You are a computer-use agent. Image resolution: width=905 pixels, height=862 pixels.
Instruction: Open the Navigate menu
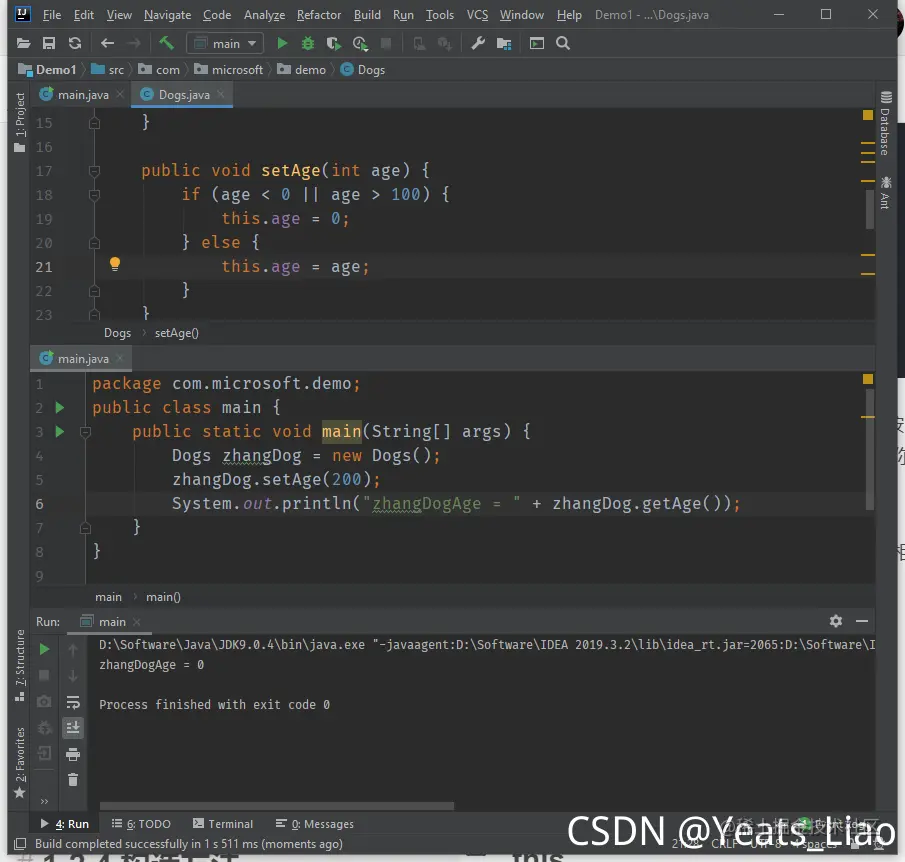pyautogui.click(x=167, y=15)
